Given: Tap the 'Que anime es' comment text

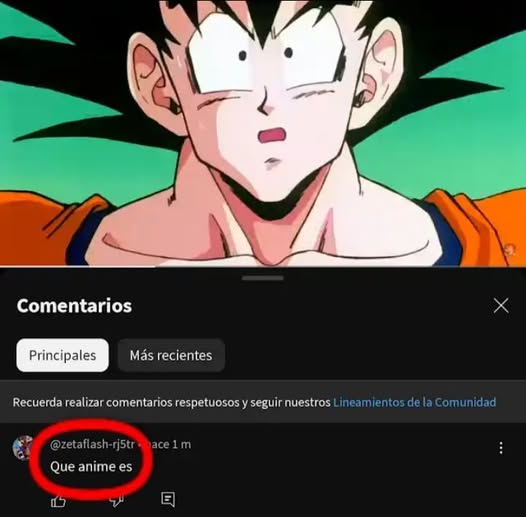Looking at the screenshot, I should coord(91,467).
